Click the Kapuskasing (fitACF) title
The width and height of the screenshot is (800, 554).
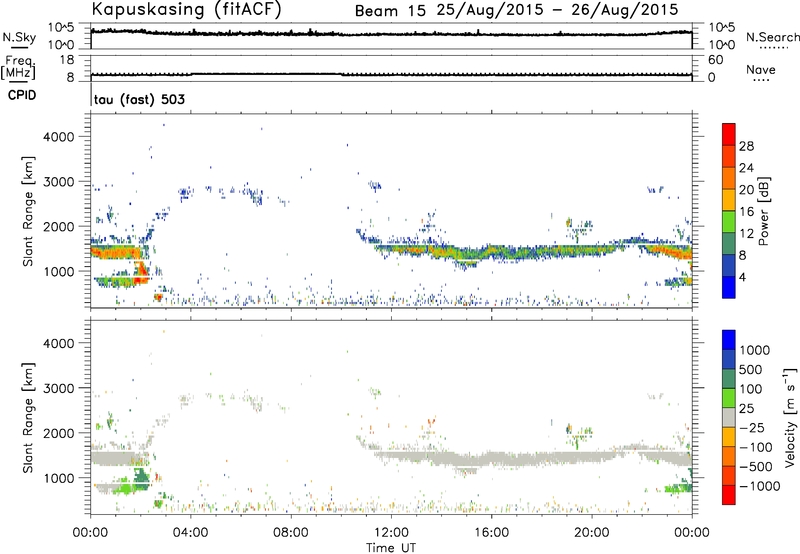coord(186,9)
